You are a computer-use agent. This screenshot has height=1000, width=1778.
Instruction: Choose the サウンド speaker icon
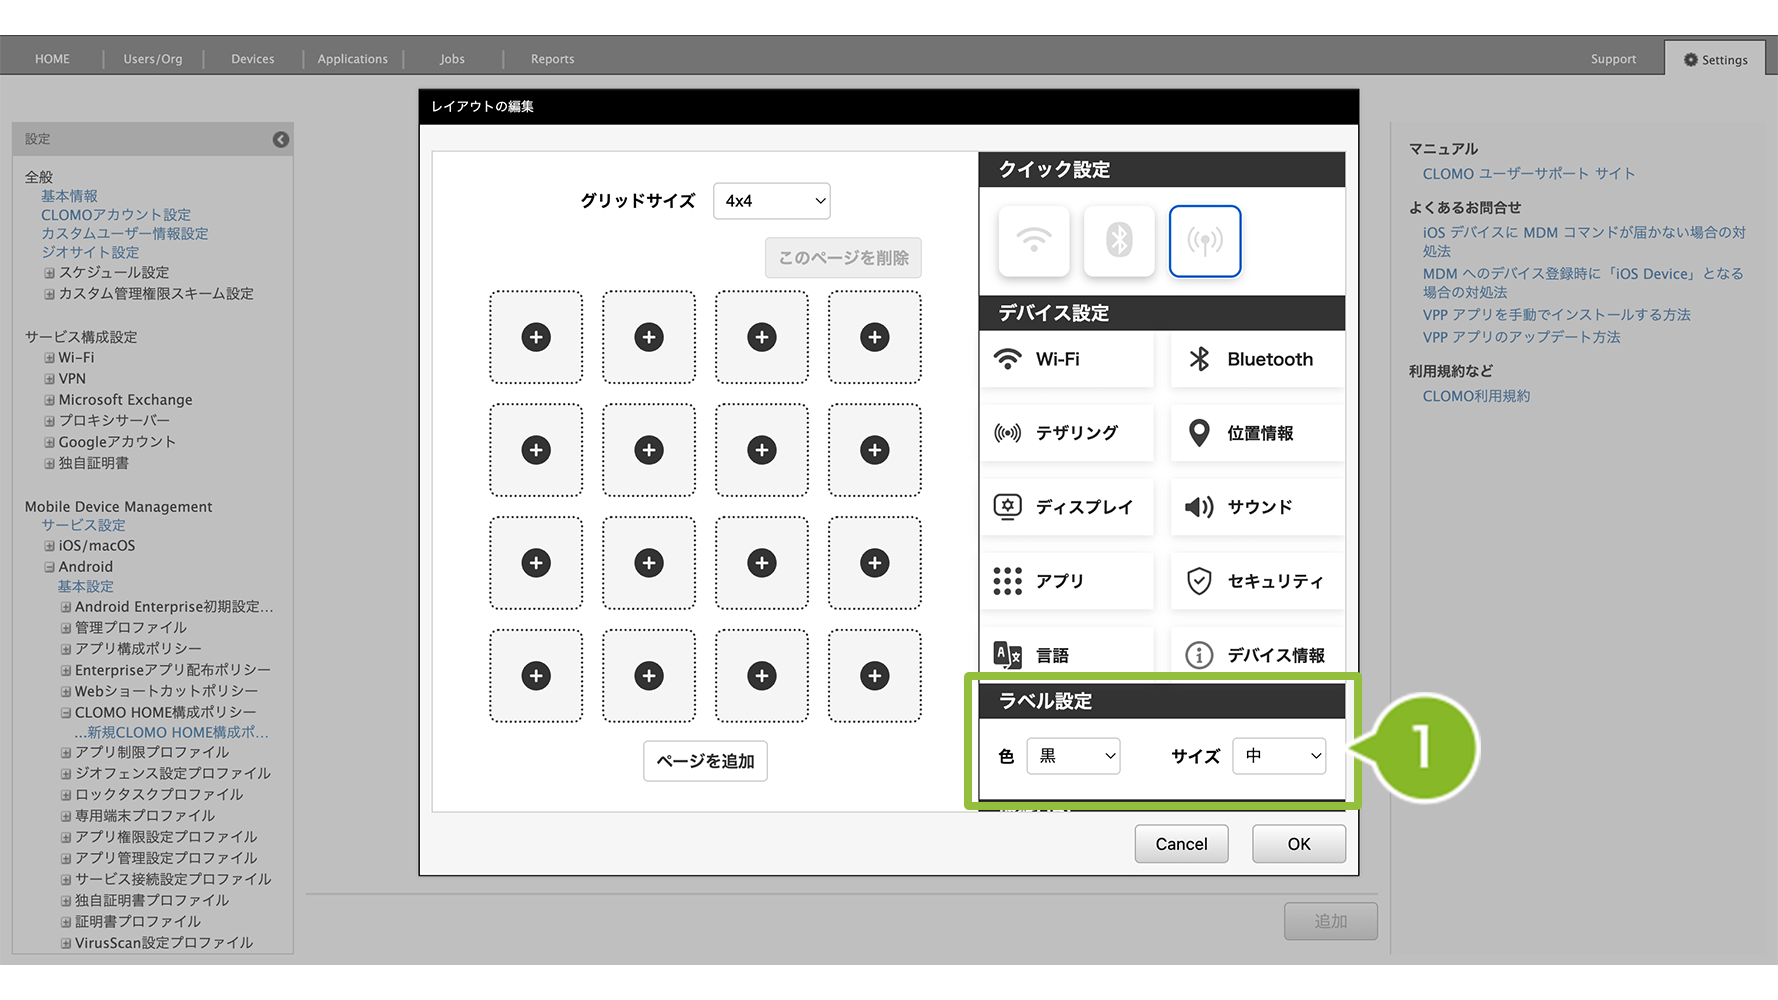point(1199,507)
